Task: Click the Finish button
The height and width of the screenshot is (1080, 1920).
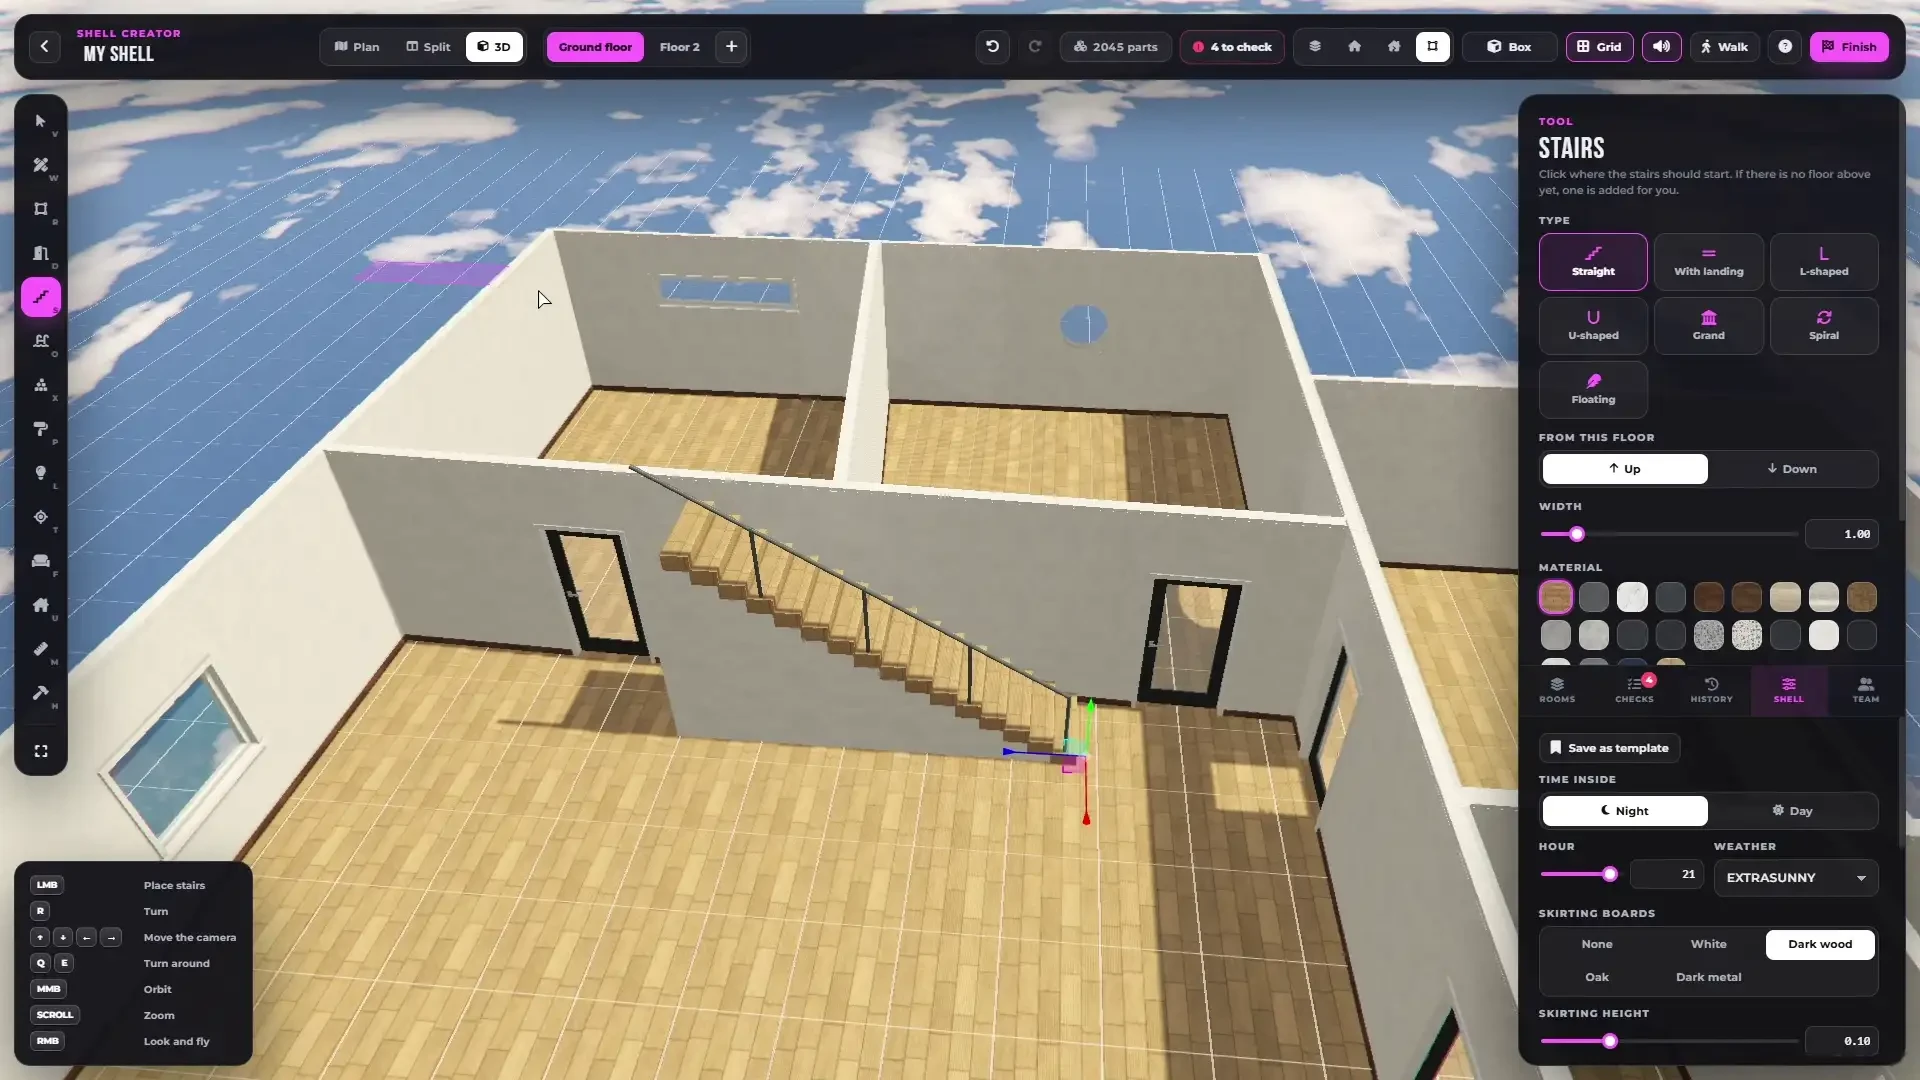Action: click(1849, 47)
